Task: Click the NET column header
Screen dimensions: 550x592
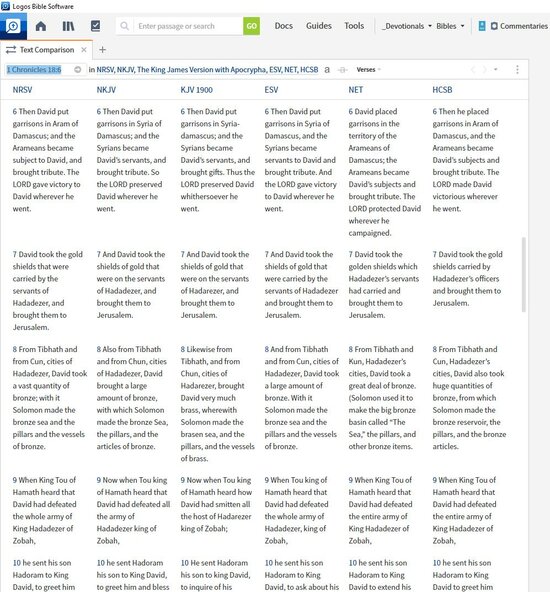Action: (x=356, y=90)
